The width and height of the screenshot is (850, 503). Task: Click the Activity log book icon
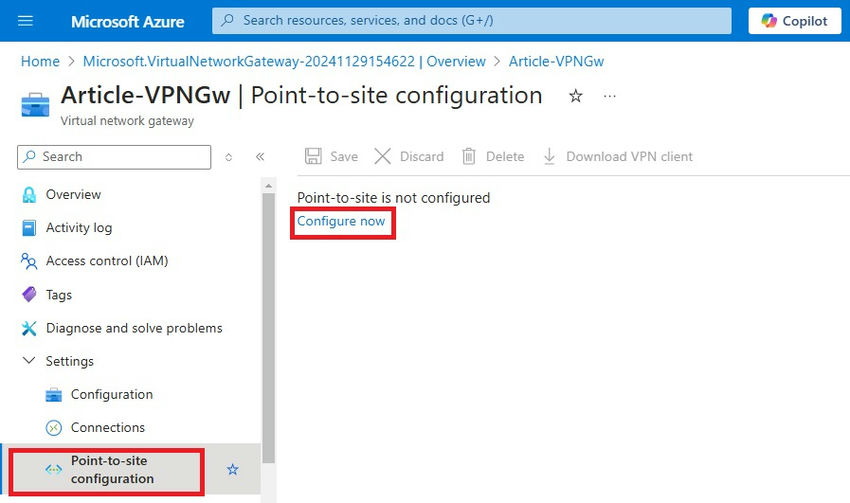(29, 228)
